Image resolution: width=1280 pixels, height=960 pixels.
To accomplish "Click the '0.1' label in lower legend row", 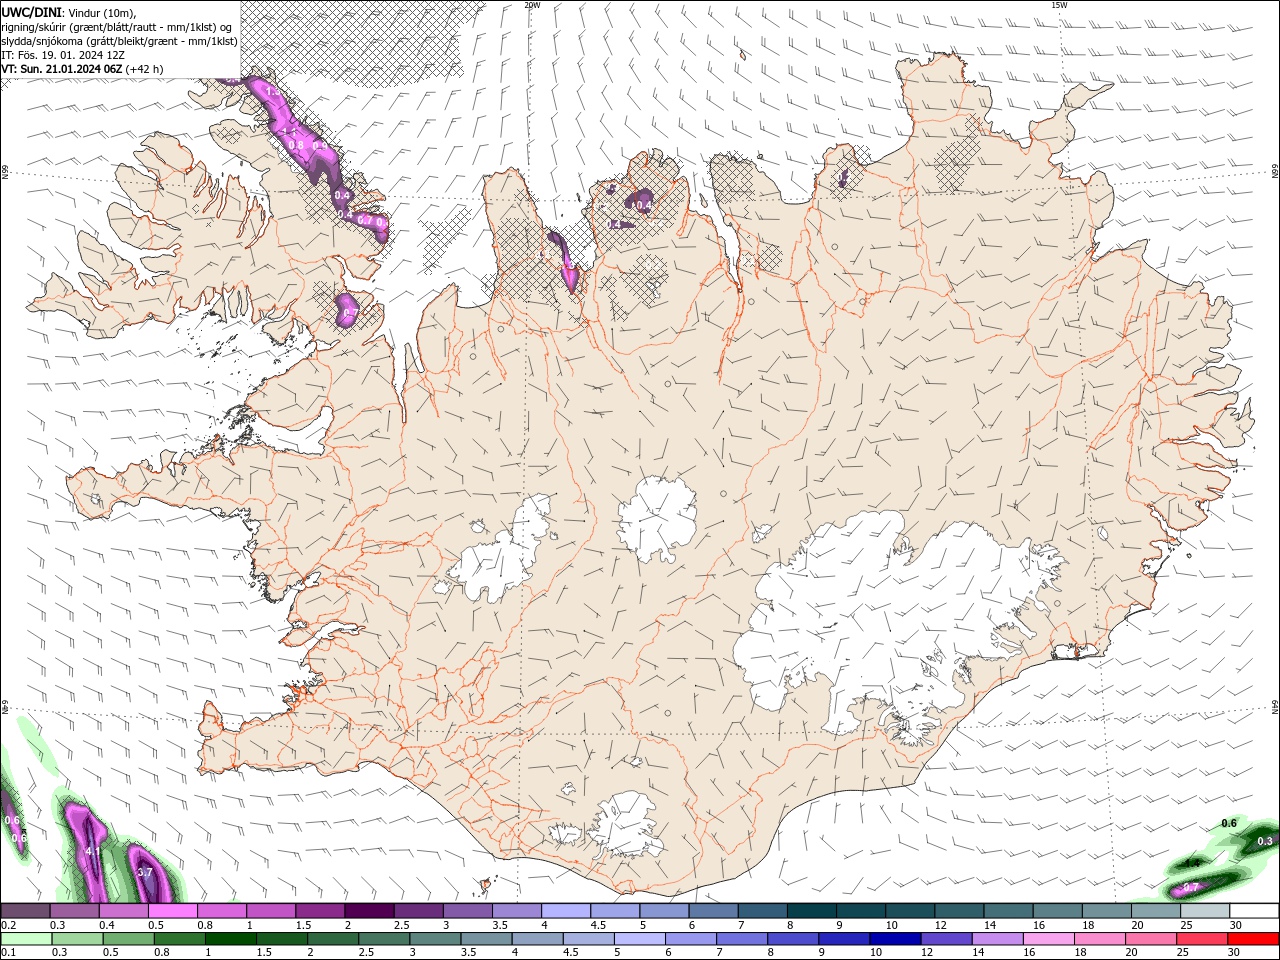I will point(8,953).
